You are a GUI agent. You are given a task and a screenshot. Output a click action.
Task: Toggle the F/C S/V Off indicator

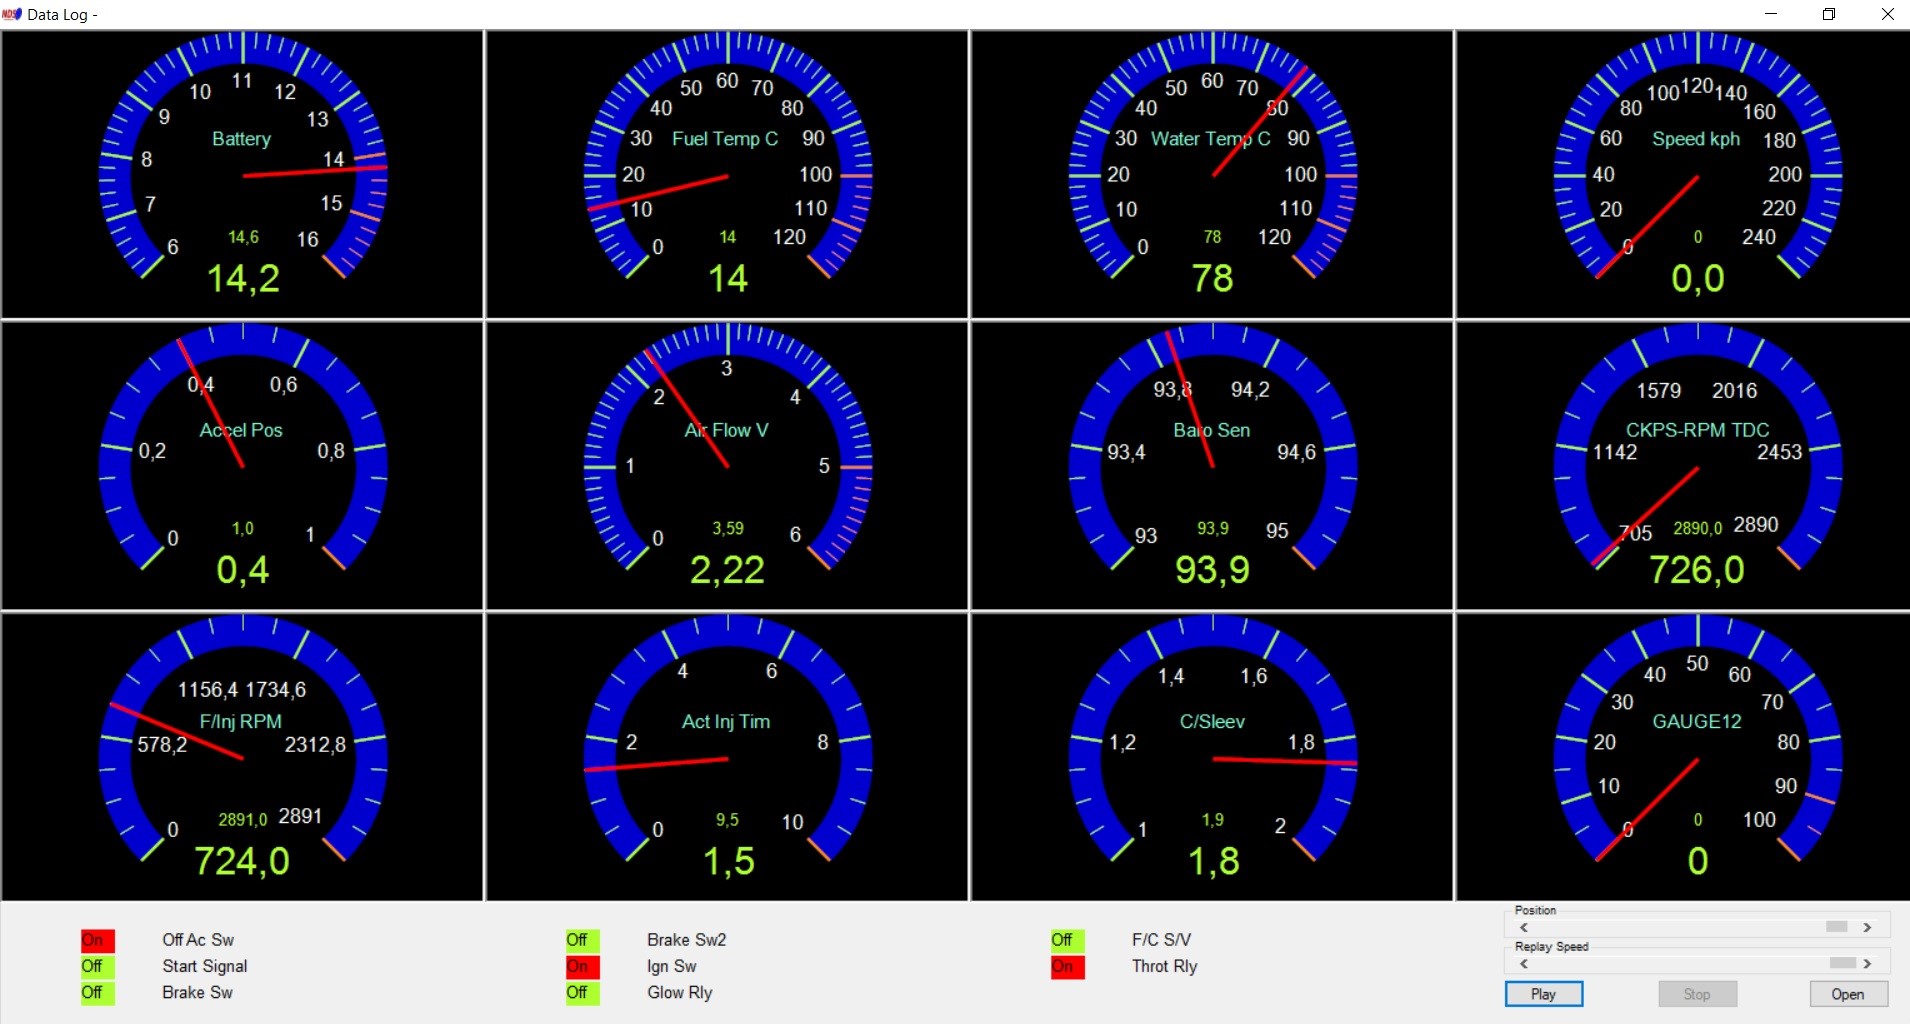pyautogui.click(x=1068, y=941)
